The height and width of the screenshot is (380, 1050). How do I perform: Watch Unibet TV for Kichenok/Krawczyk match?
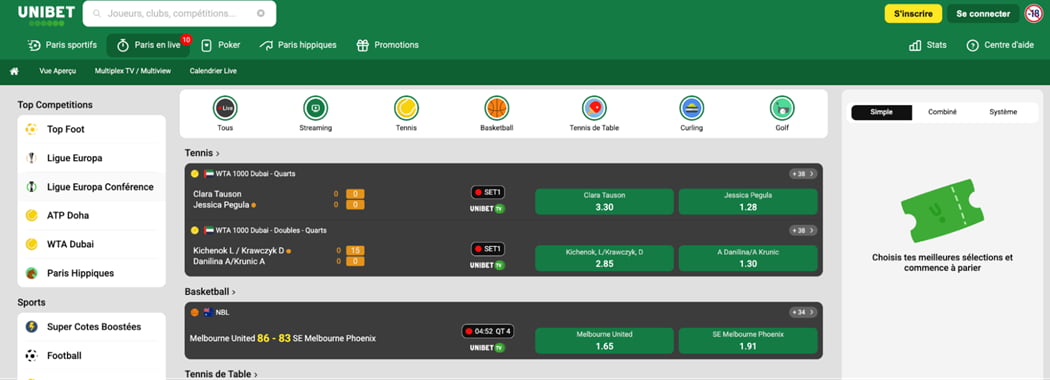(487, 265)
